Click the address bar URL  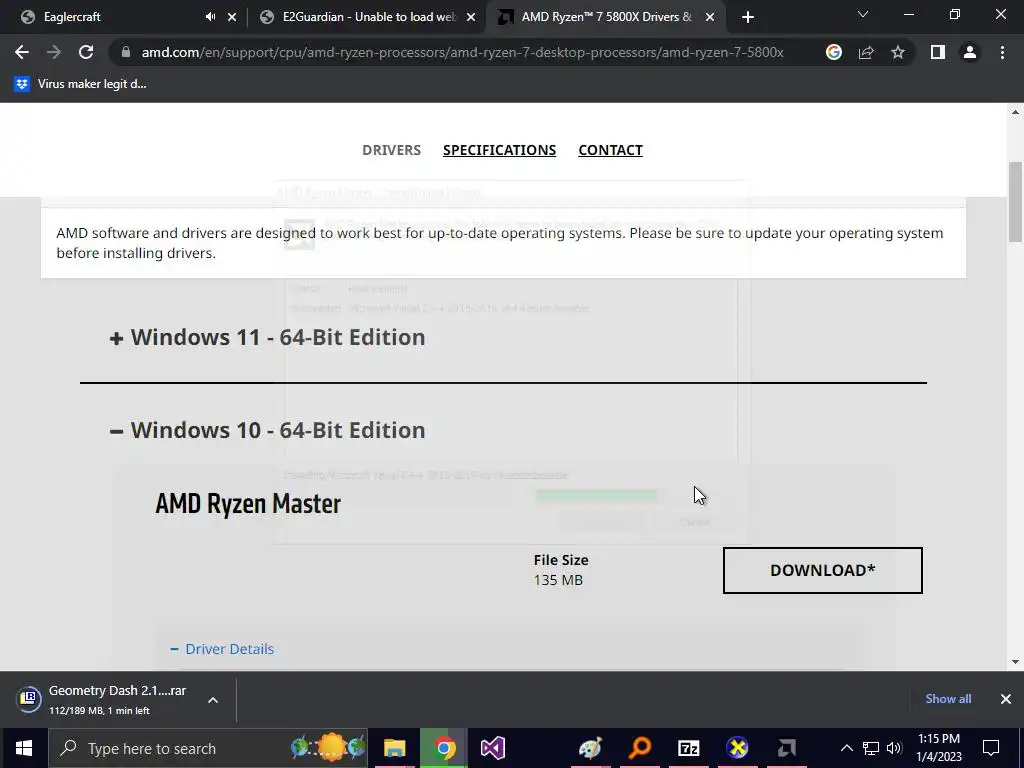pyautogui.click(x=462, y=52)
